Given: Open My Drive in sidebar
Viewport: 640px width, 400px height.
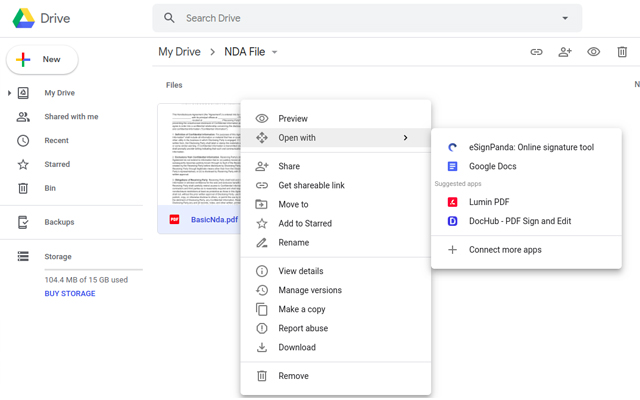Looking at the screenshot, I should tap(60, 93).
